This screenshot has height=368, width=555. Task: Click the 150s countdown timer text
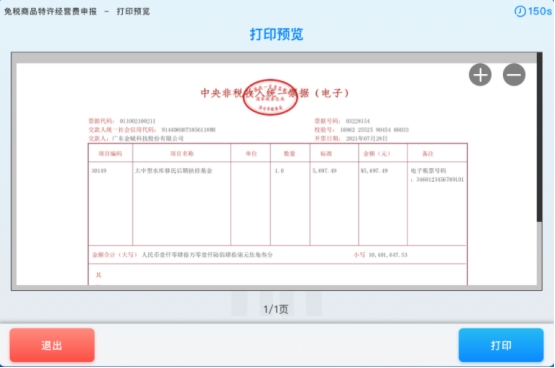coord(540,11)
